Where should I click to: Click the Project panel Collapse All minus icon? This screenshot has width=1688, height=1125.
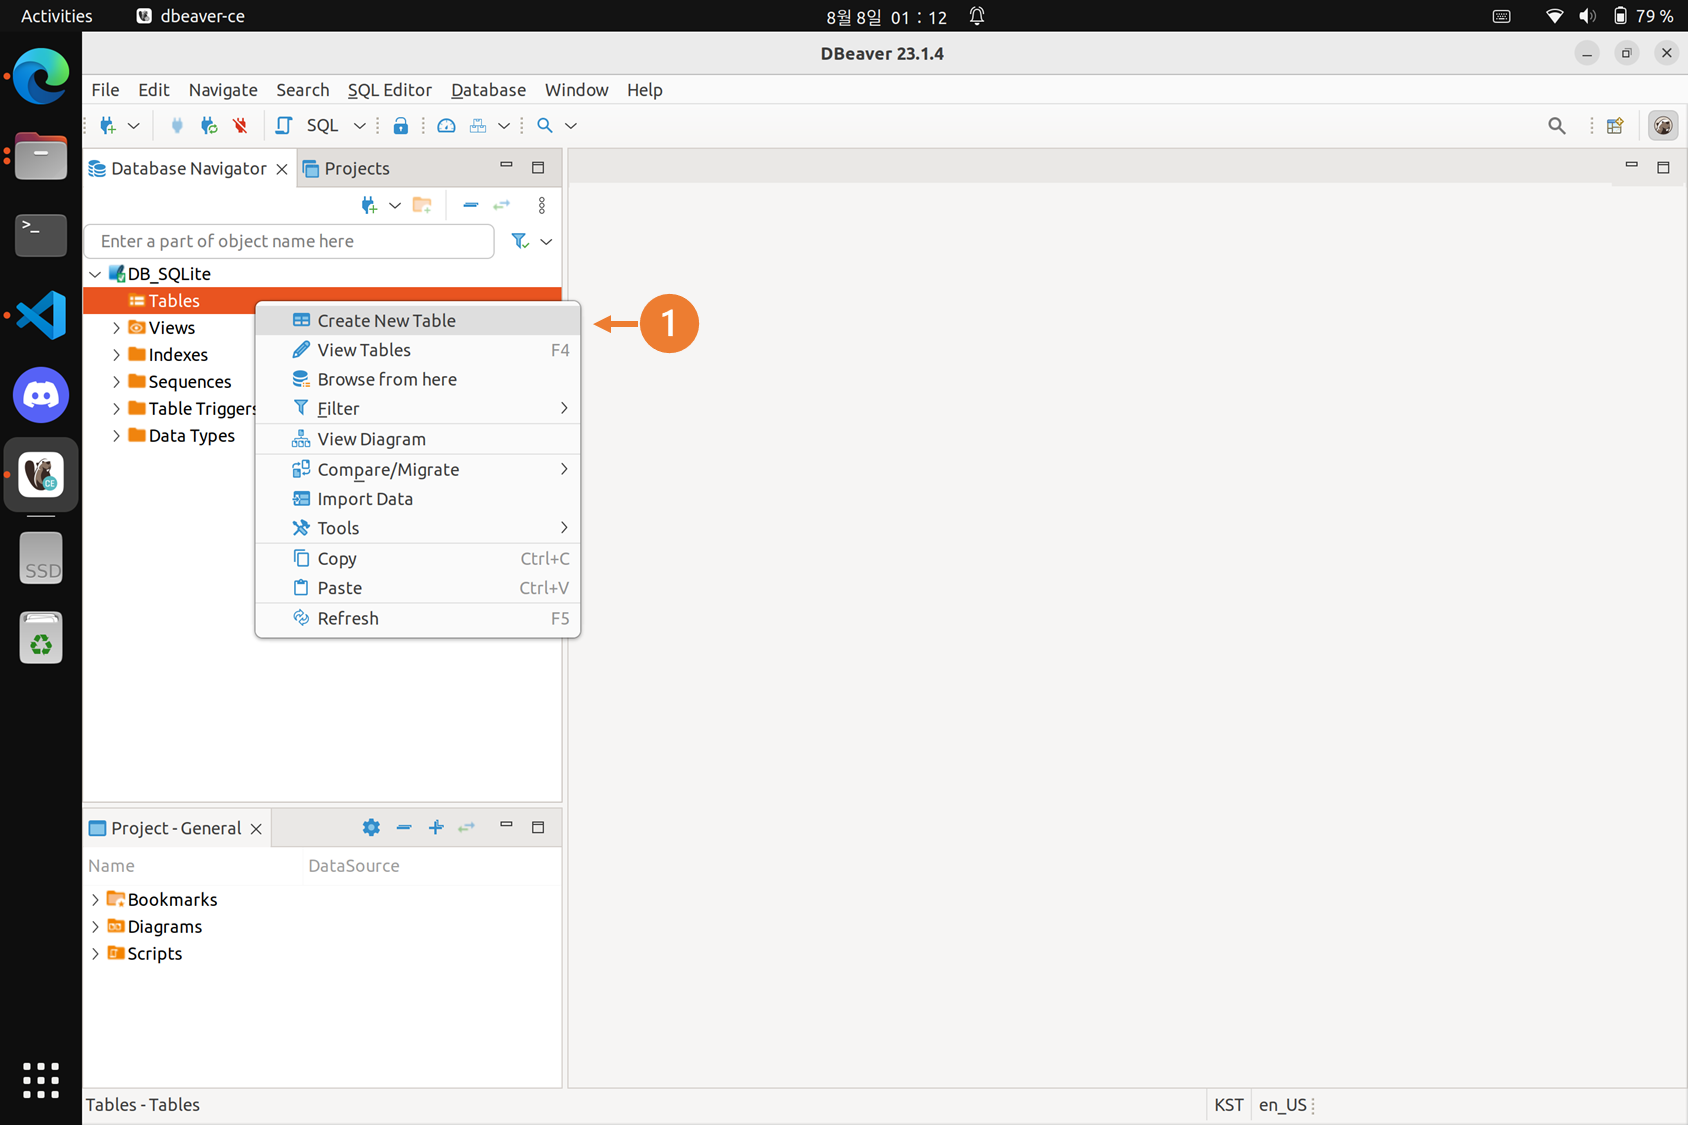(404, 827)
